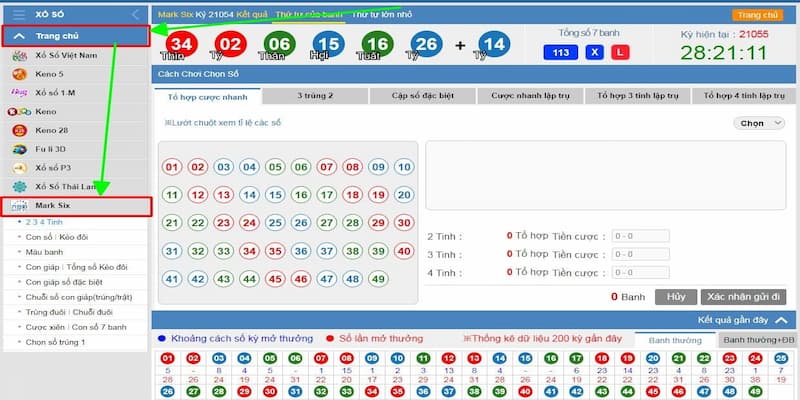Open the Fu li 3D icon
The width and height of the screenshot is (800, 400).
18,149
